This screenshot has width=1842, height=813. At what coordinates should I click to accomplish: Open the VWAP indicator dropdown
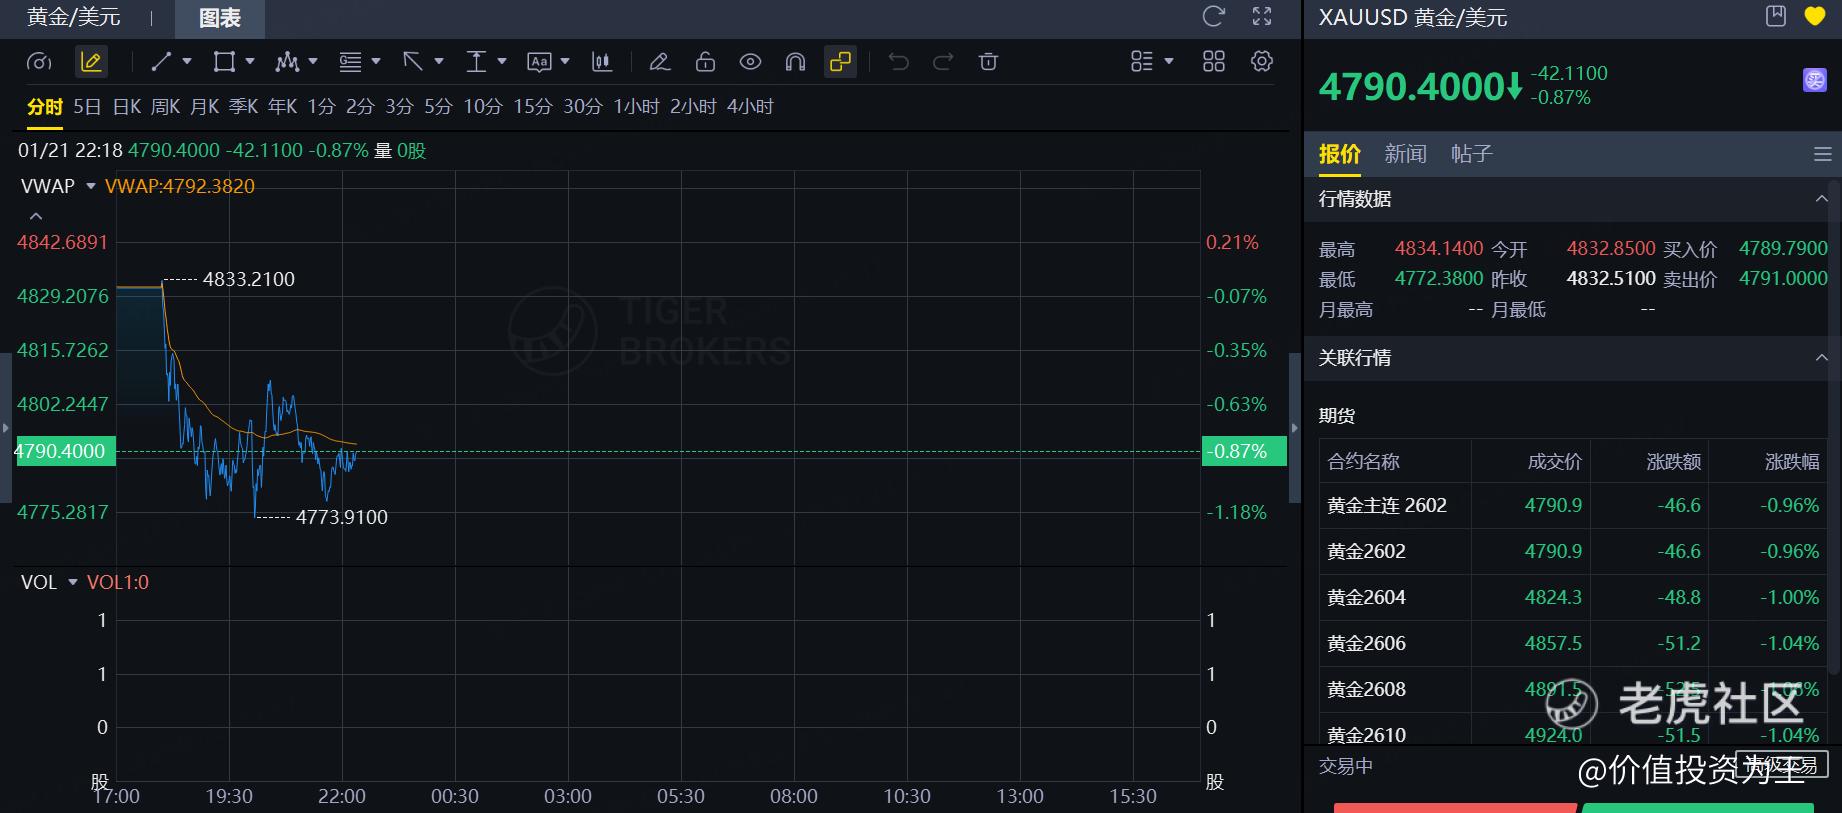91,186
